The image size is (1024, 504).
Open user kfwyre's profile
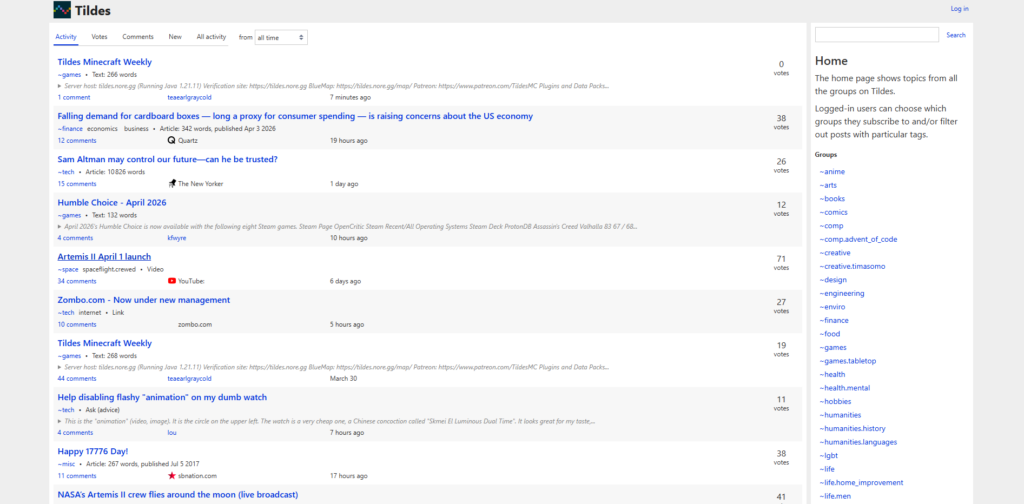pos(177,238)
